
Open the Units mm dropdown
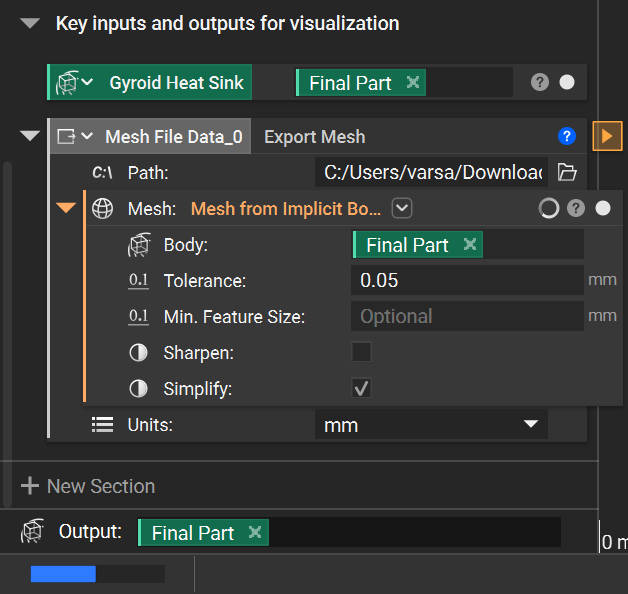click(x=431, y=425)
